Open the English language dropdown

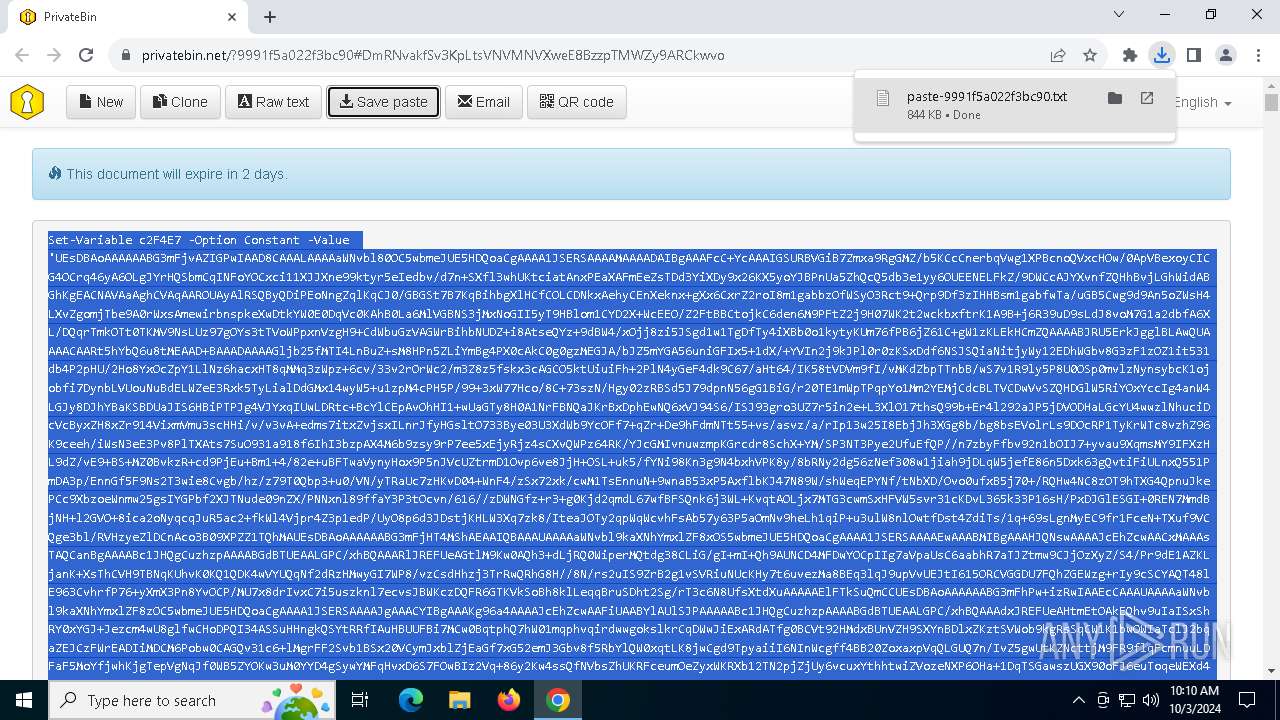[1202, 102]
